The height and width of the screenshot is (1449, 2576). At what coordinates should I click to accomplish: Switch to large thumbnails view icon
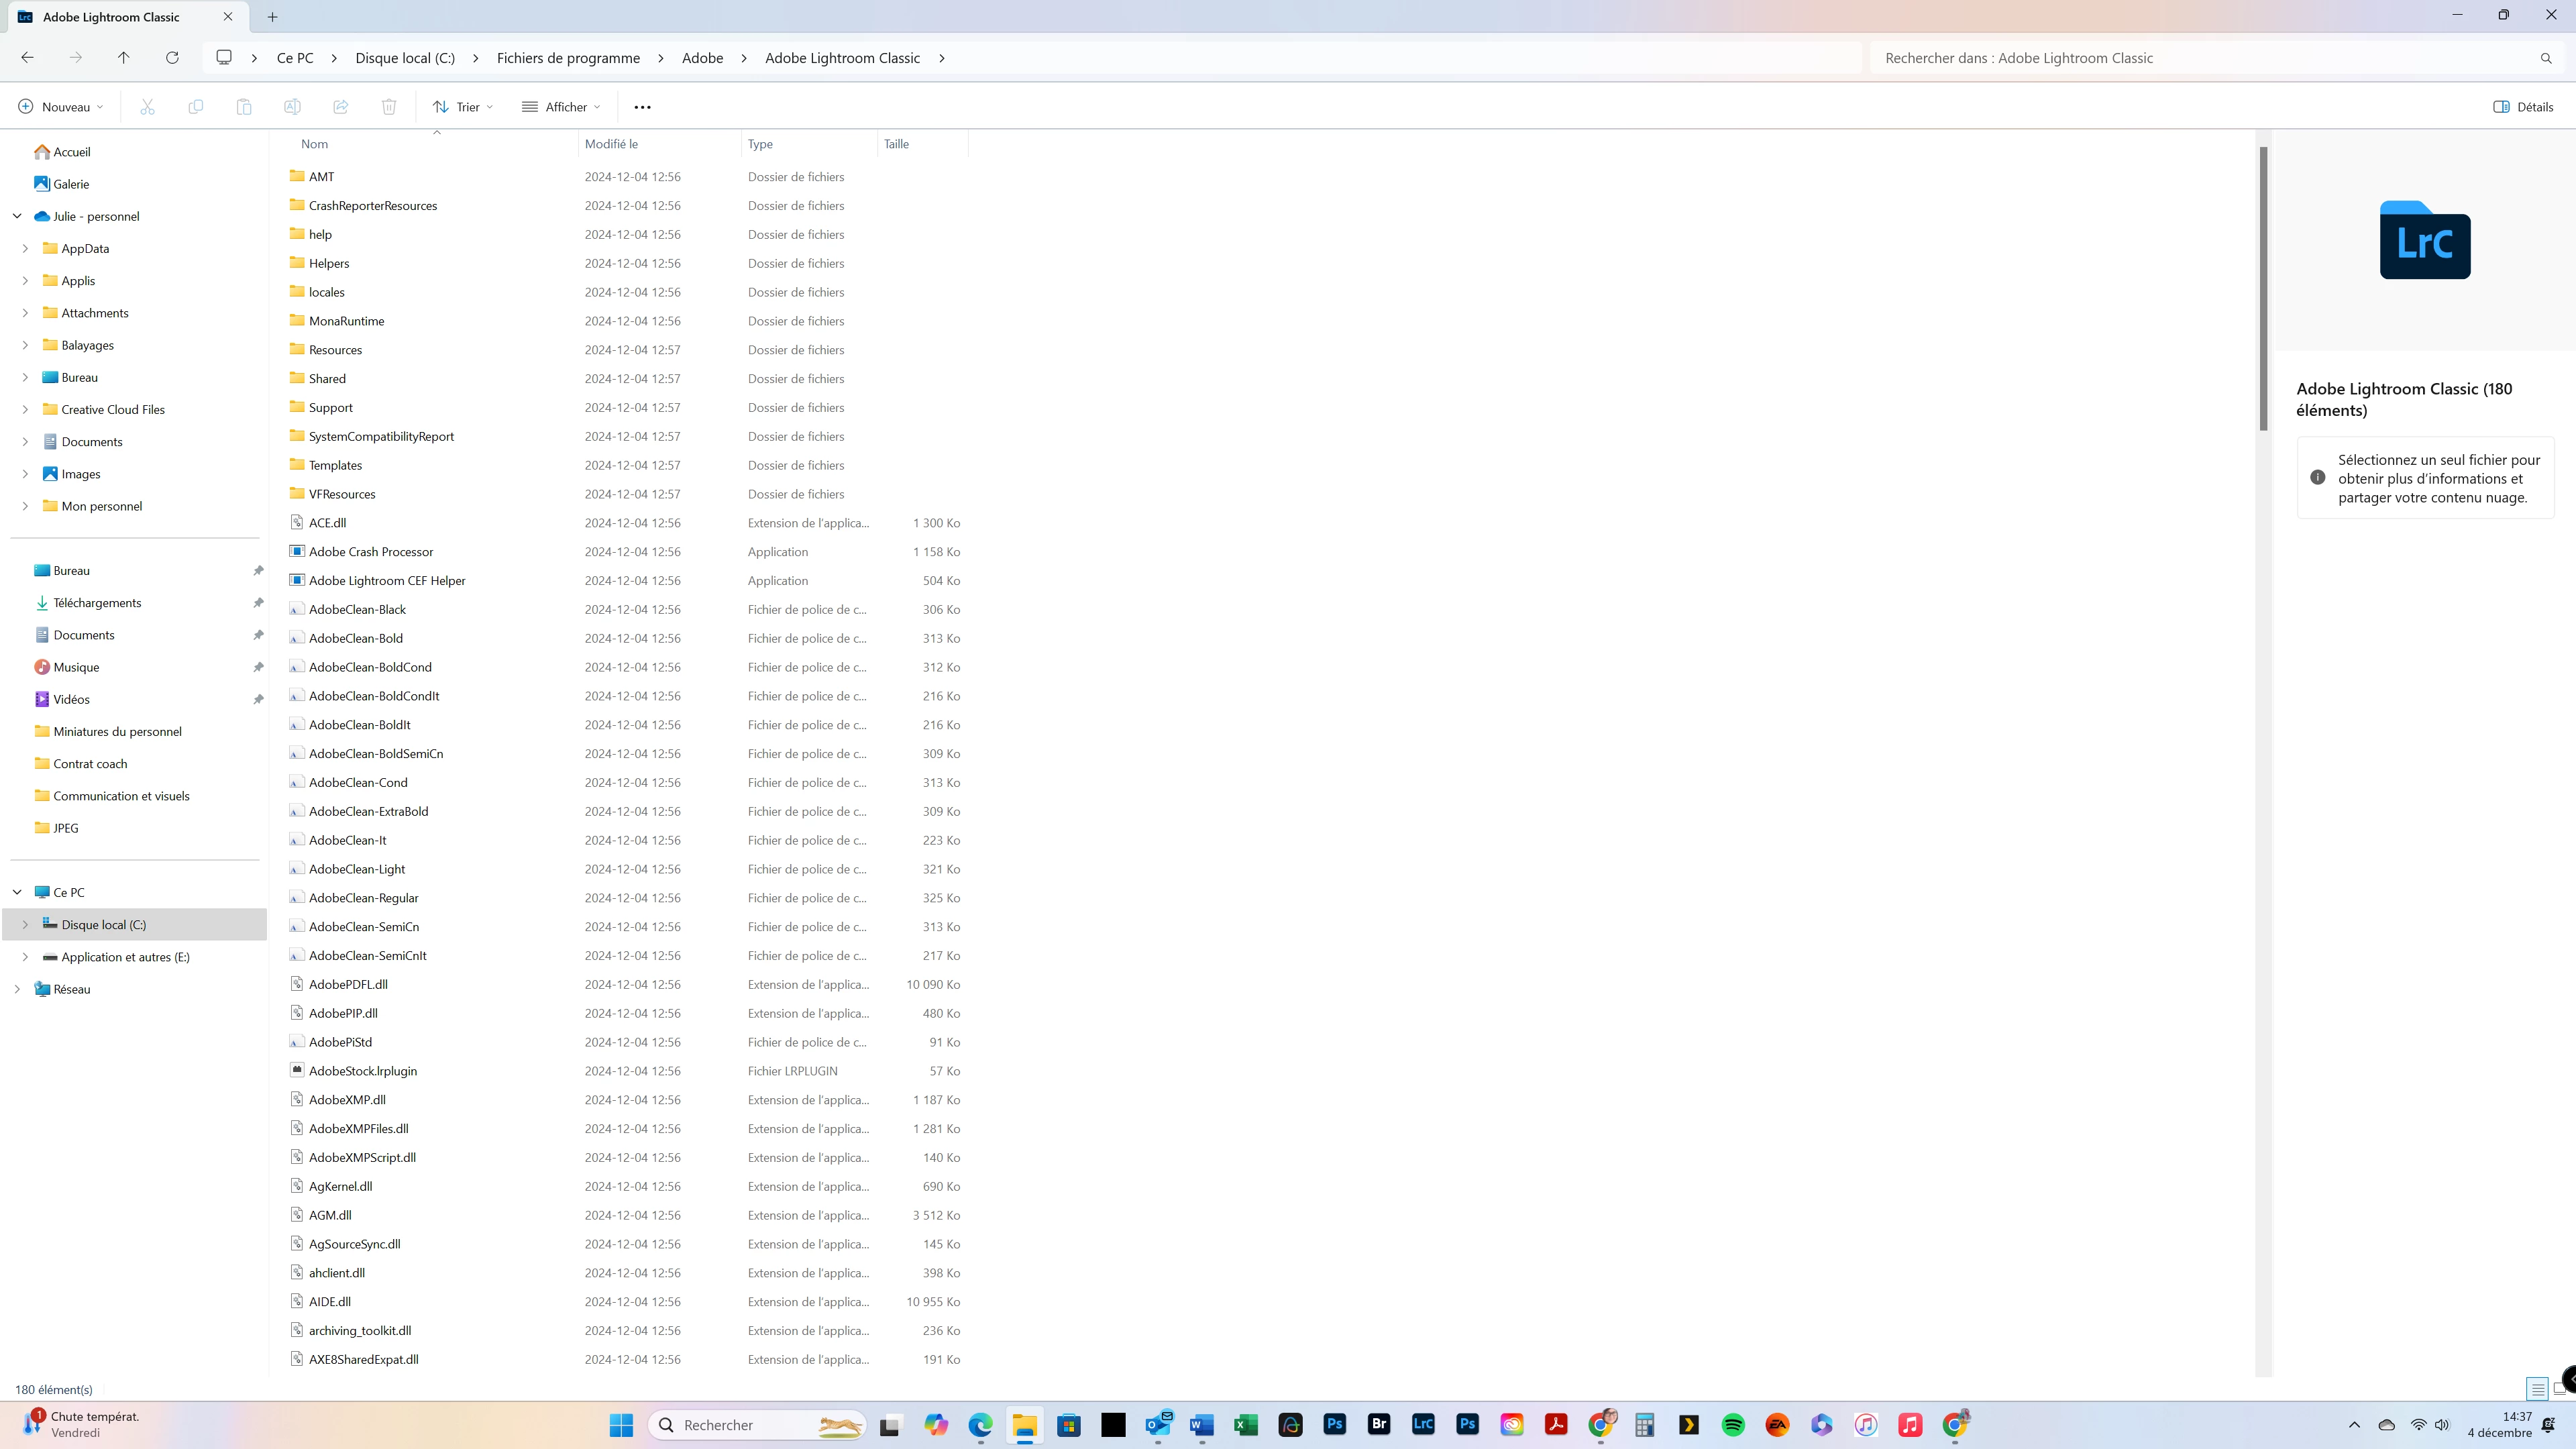(x=2562, y=1388)
